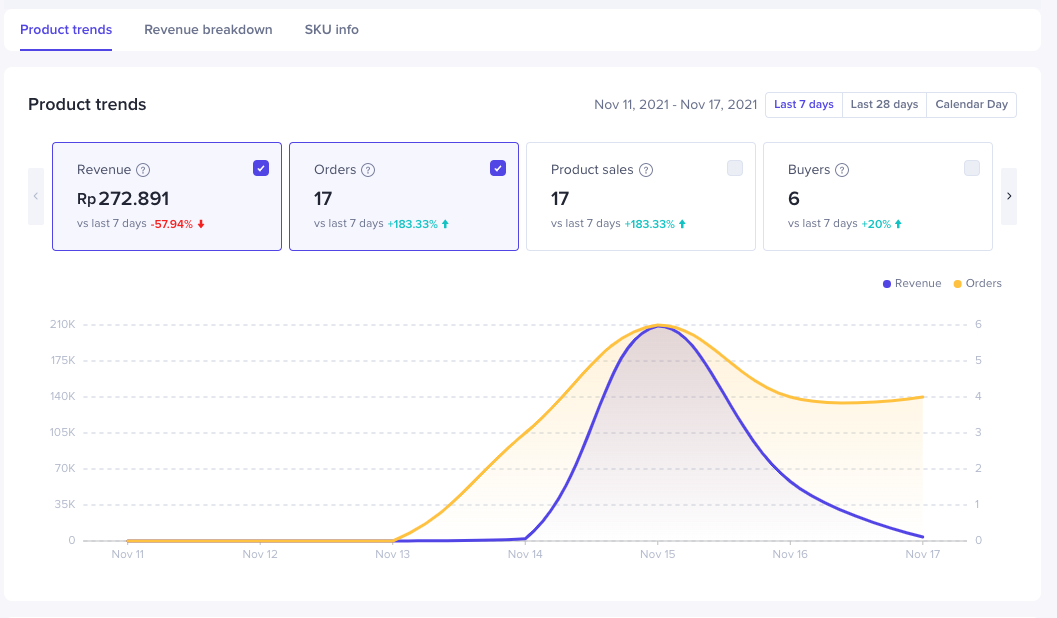Click the red down arrow under Revenue

pos(201,224)
